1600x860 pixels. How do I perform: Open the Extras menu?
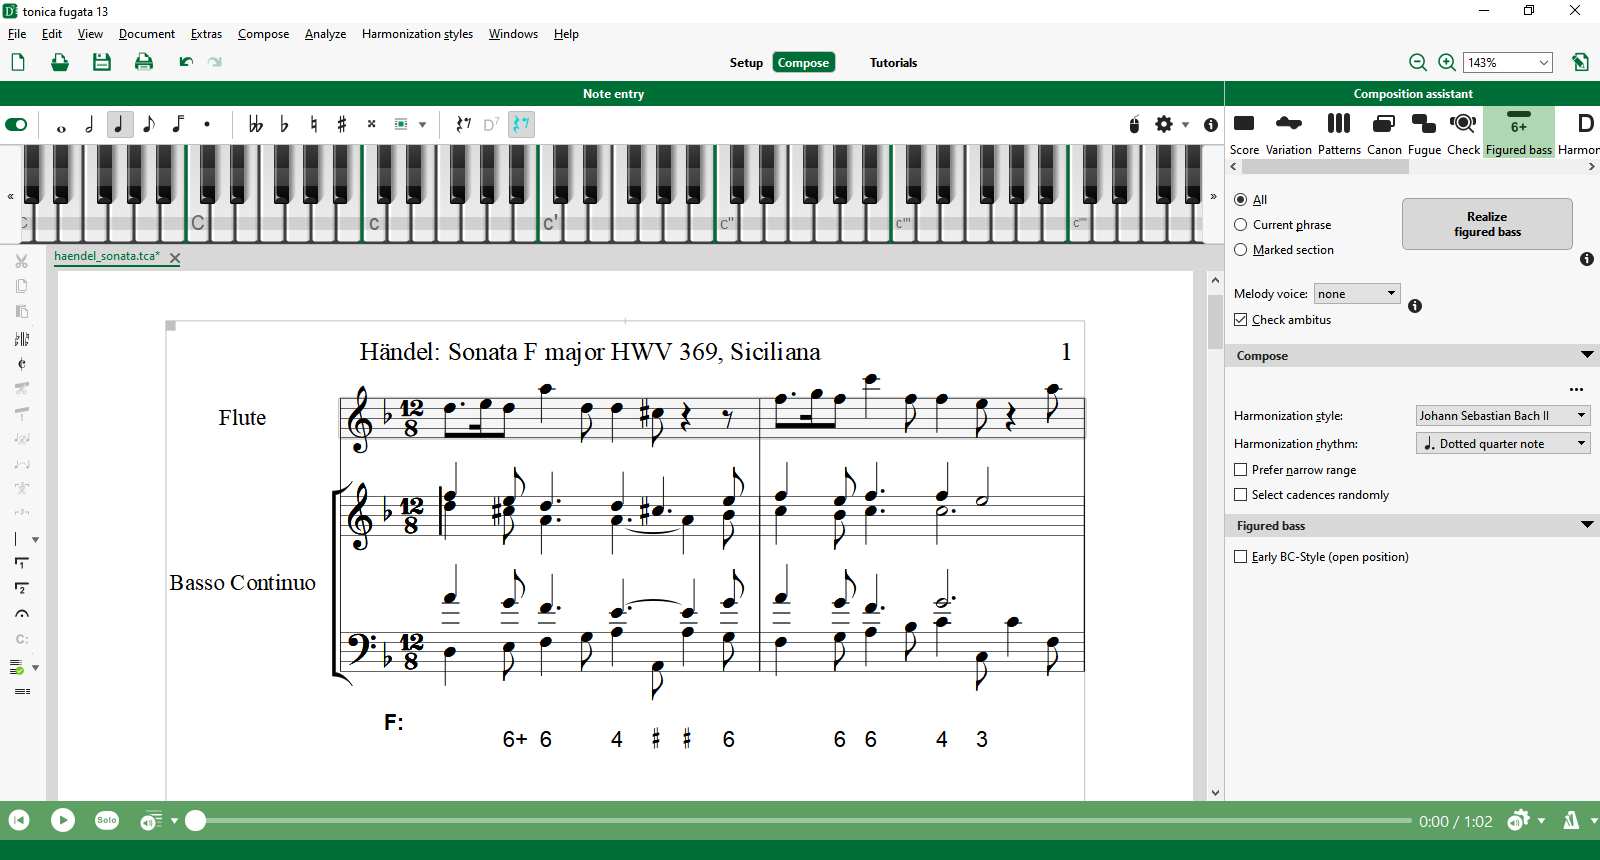pyautogui.click(x=206, y=34)
